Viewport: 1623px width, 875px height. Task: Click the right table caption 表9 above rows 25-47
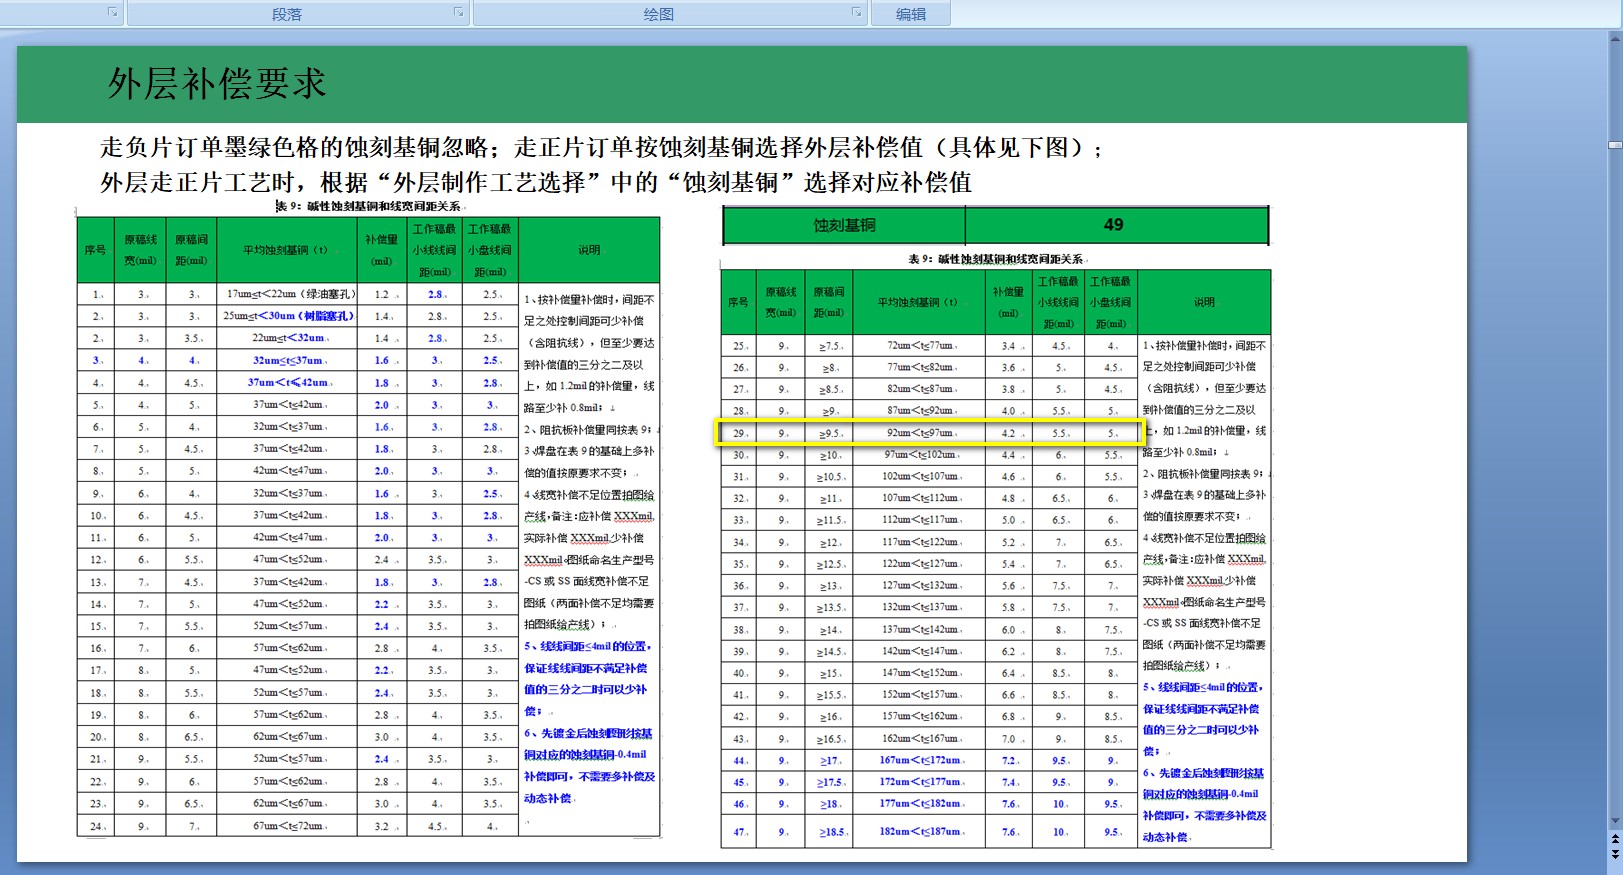995,259
